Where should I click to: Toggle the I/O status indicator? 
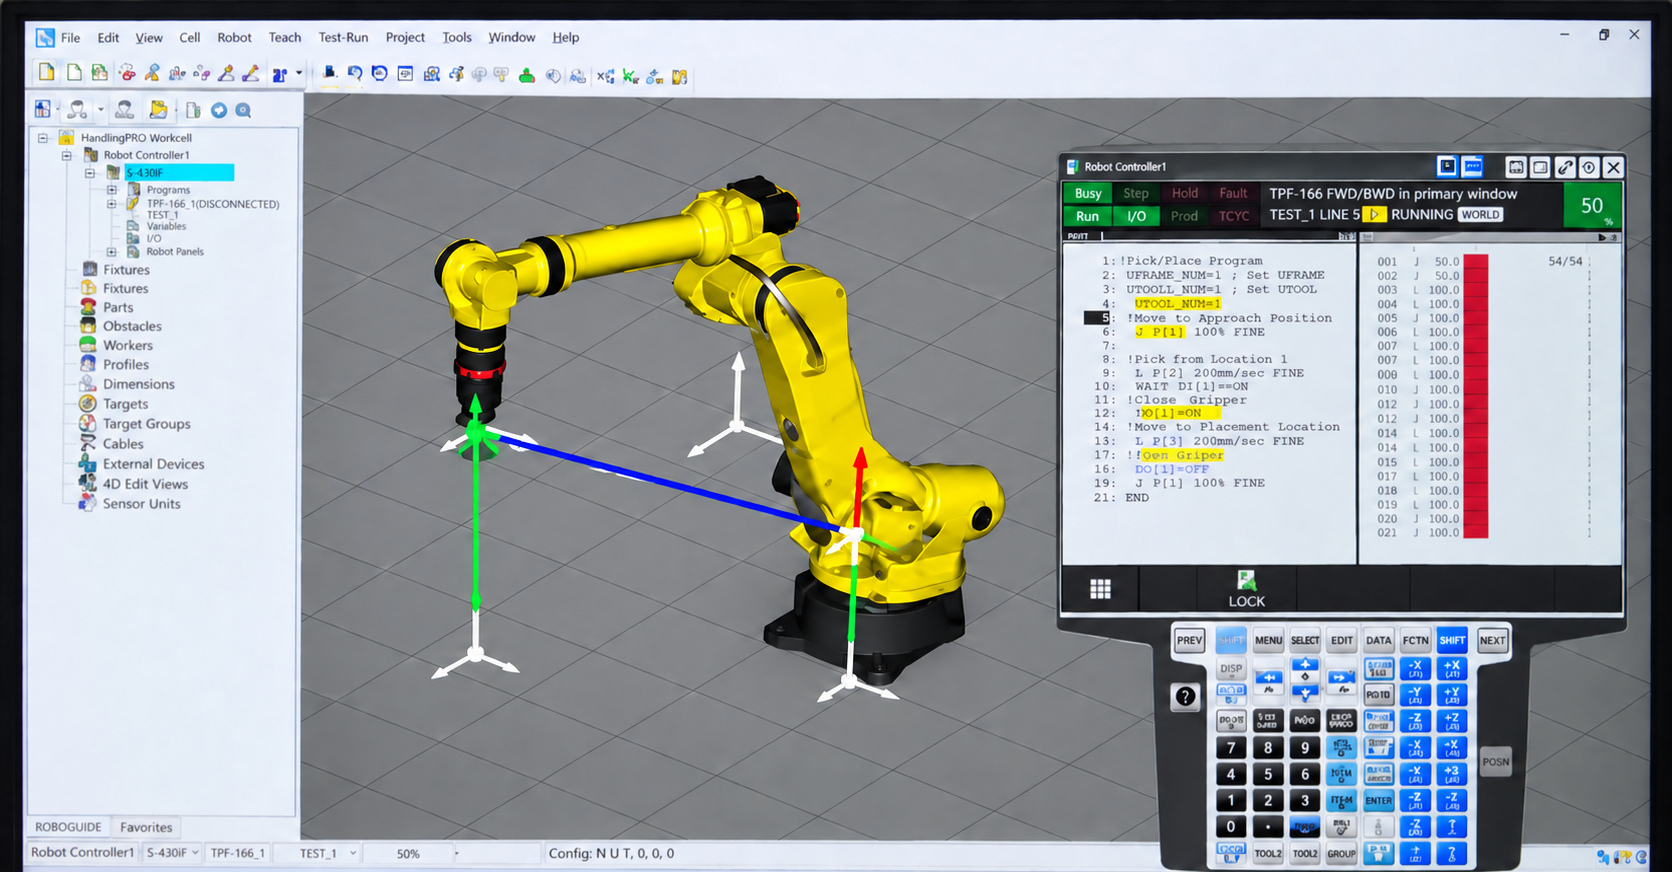[1136, 216]
